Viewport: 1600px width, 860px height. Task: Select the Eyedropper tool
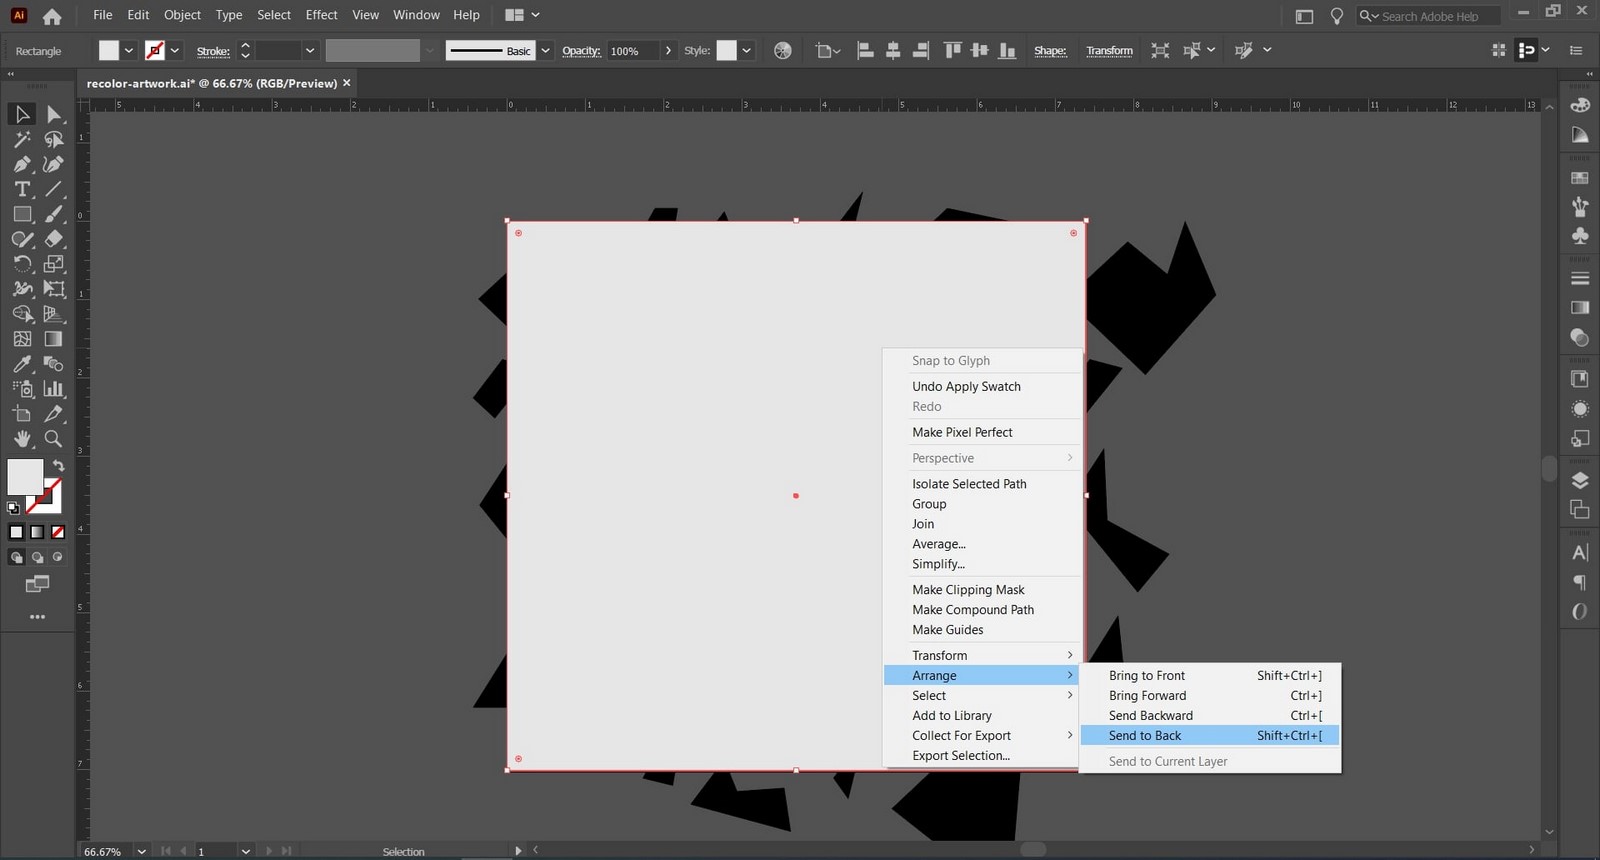point(22,364)
